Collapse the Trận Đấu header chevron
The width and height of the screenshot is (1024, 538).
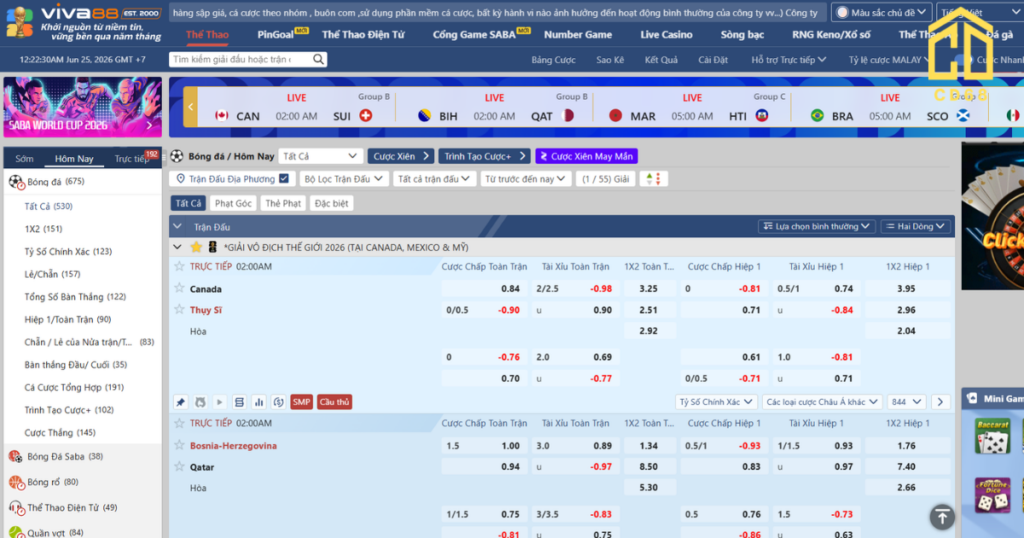pos(178,227)
